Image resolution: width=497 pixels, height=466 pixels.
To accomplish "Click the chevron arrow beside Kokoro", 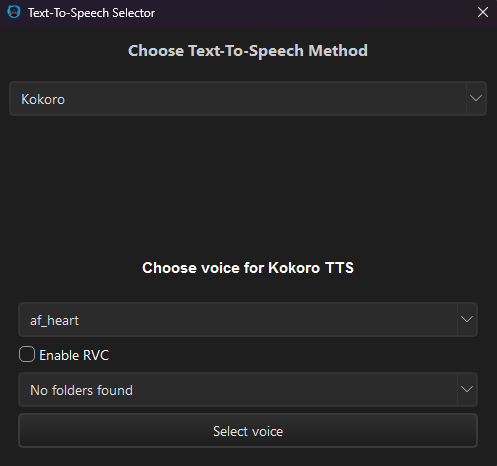I will click(476, 98).
